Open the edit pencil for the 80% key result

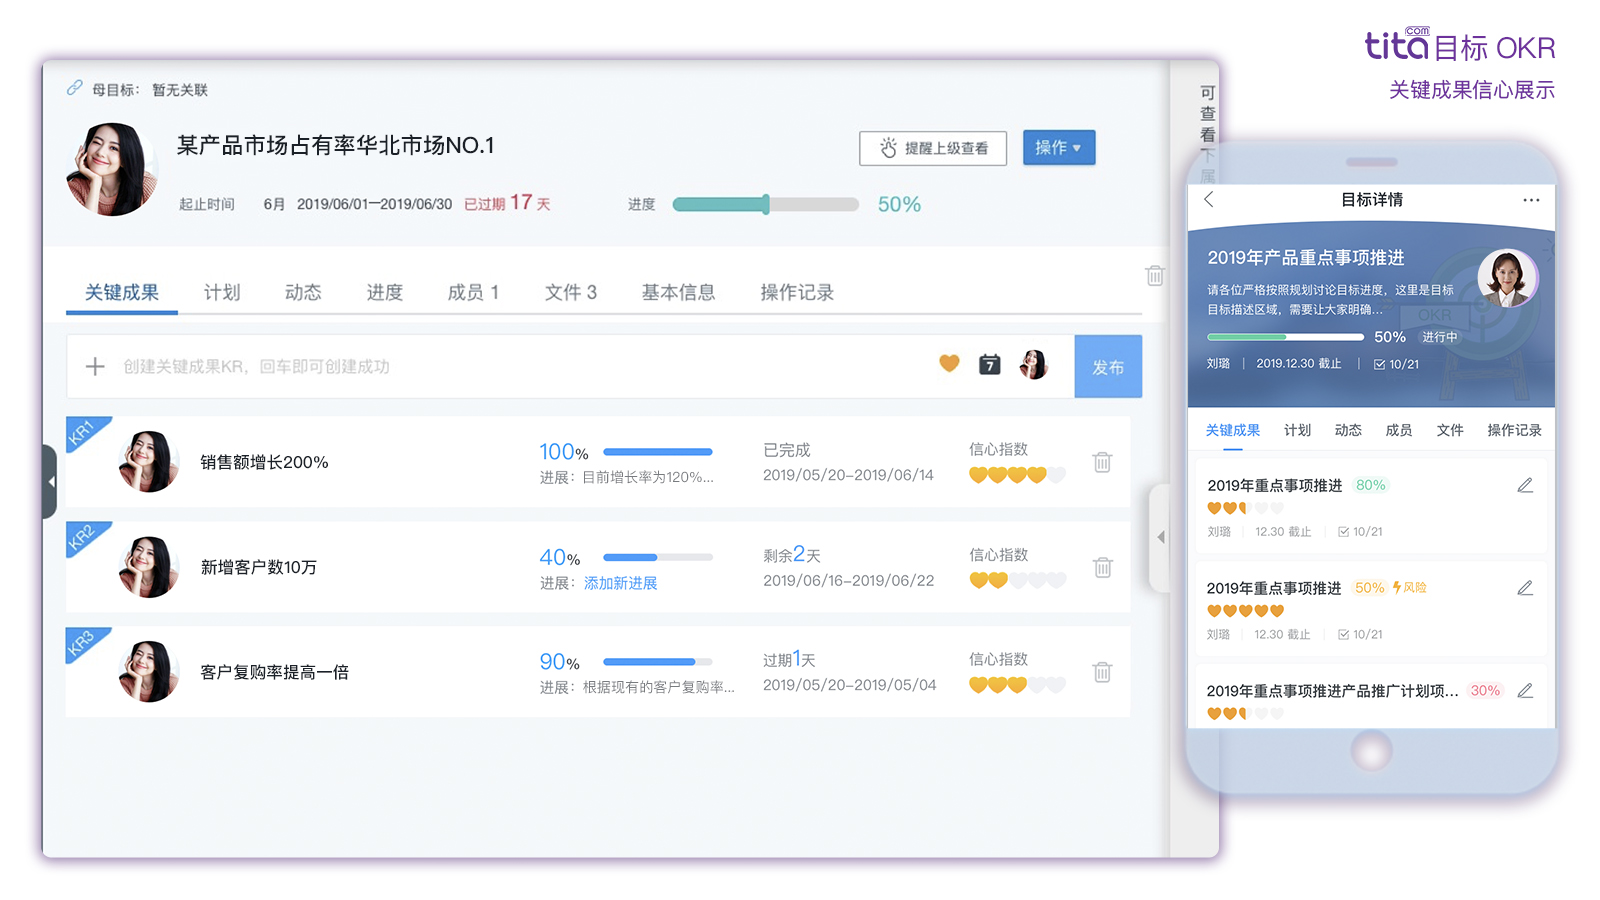coord(1525,485)
